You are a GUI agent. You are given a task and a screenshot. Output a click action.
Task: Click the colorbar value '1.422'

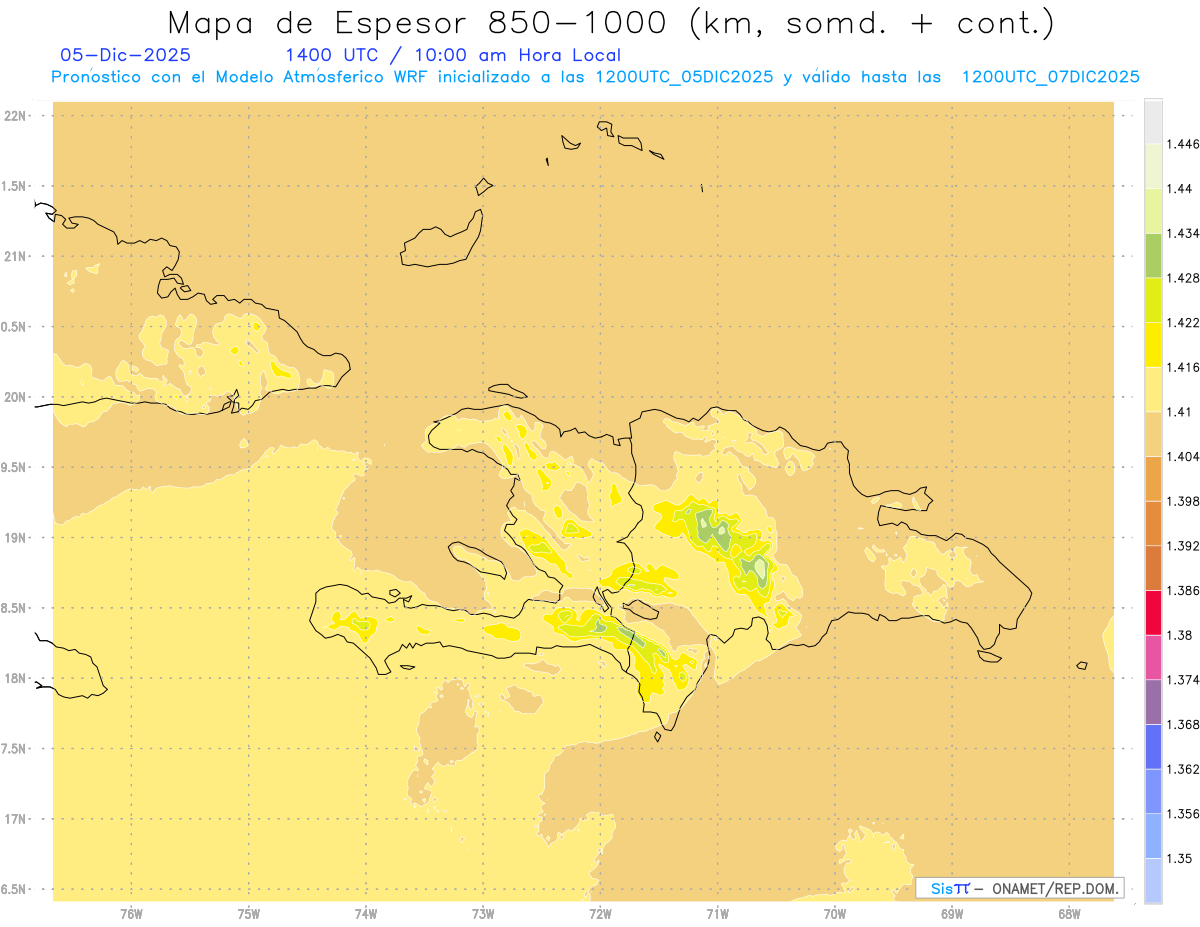pos(1182,322)
